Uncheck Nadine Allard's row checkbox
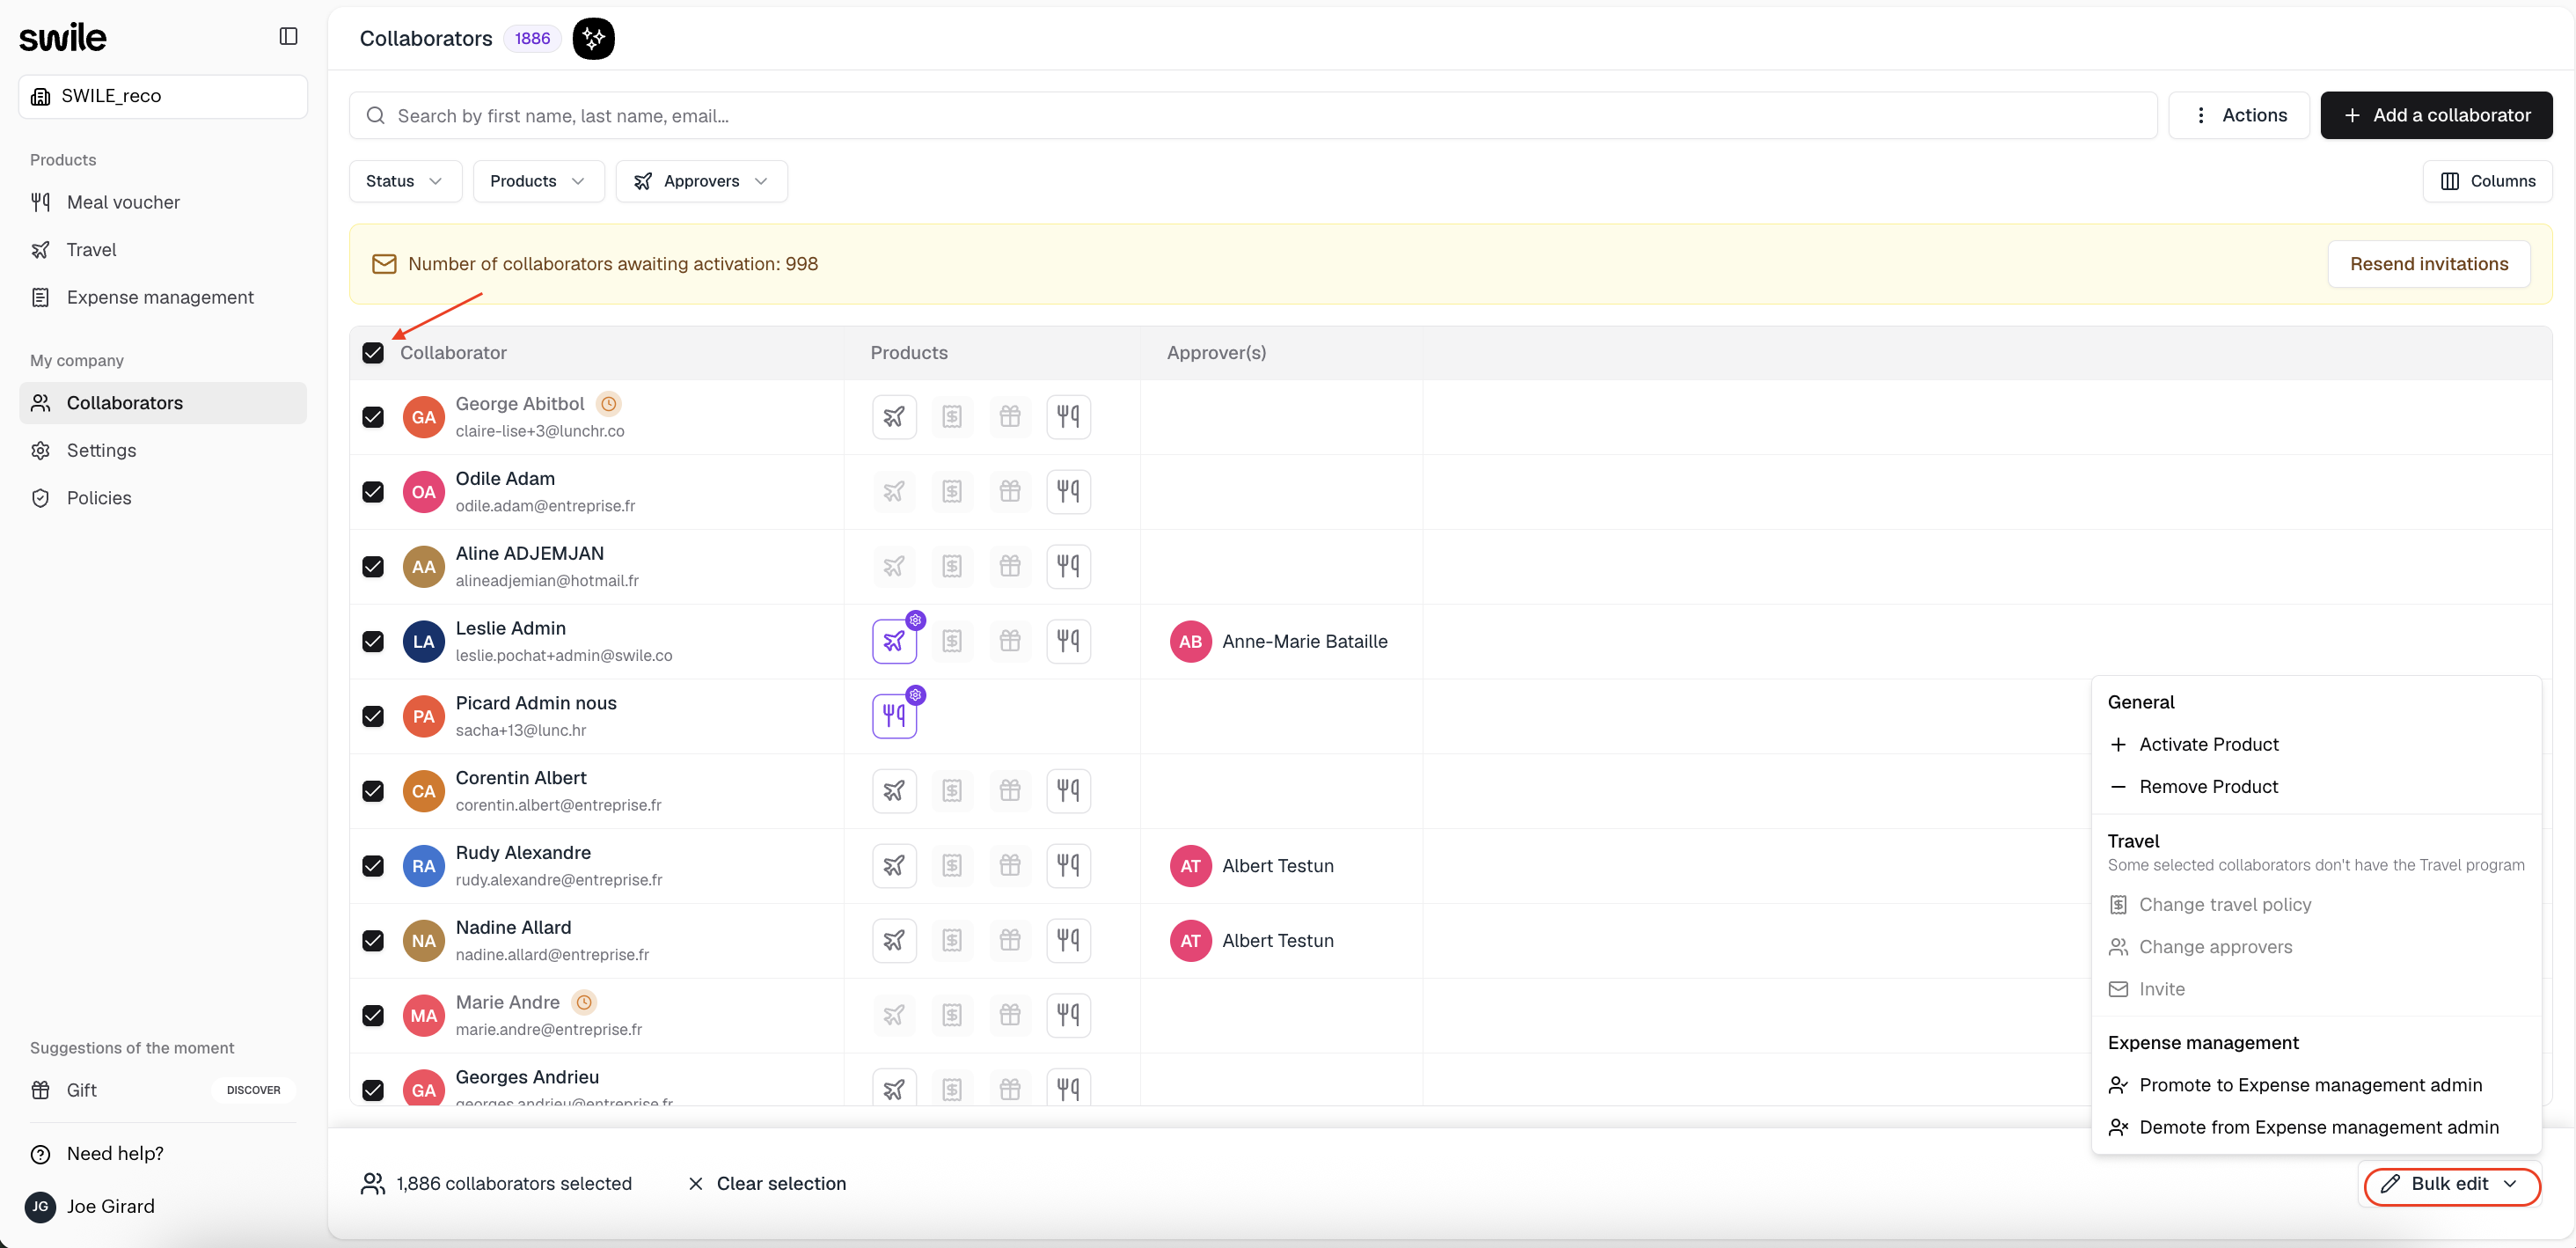The width and height of the screenshot is (2576, 1248). point(373,941)
